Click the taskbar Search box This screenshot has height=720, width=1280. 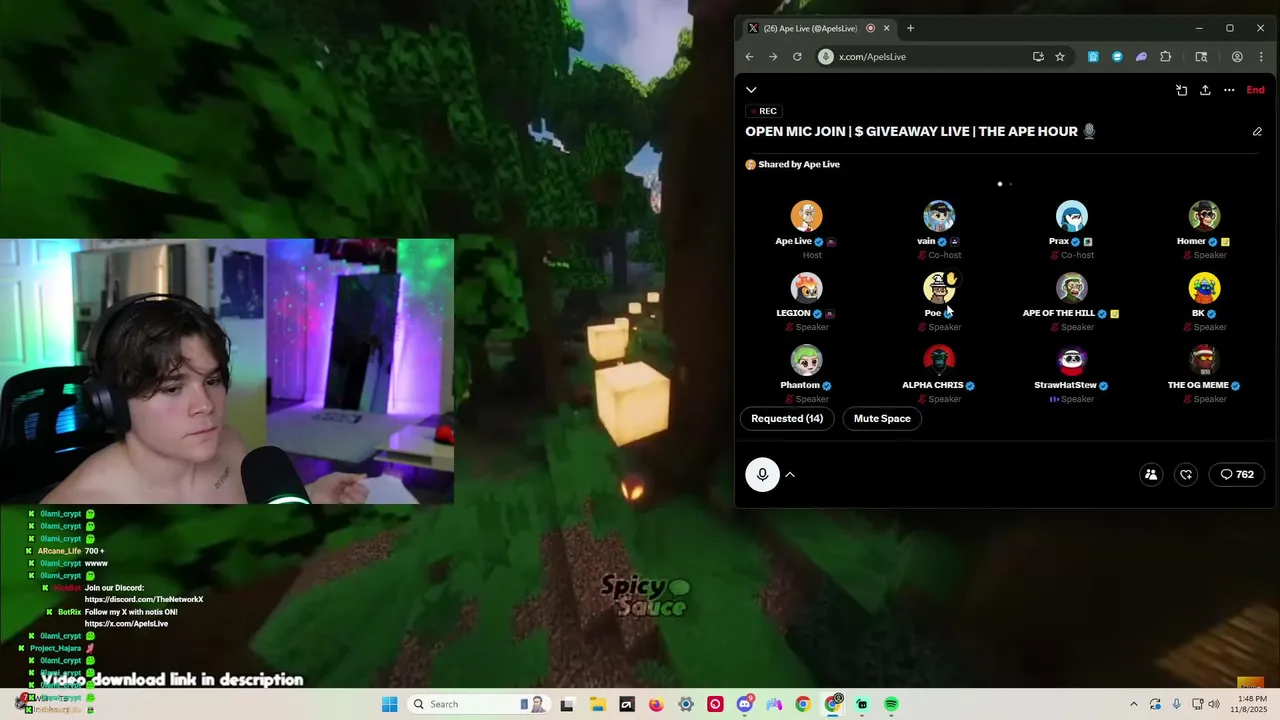pyautogui.click(x=478, y=704)
